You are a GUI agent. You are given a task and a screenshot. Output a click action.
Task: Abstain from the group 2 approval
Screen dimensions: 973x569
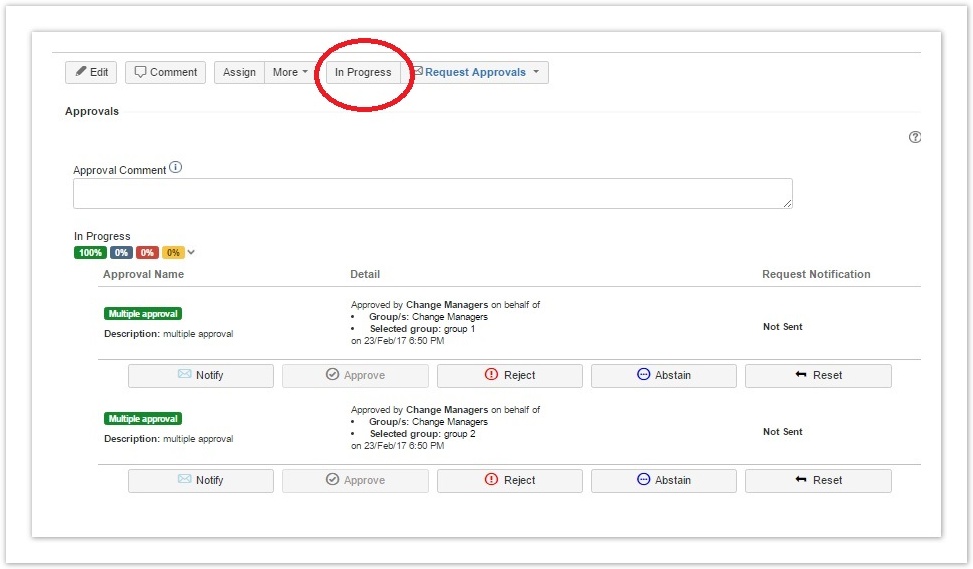click(663, 480)
